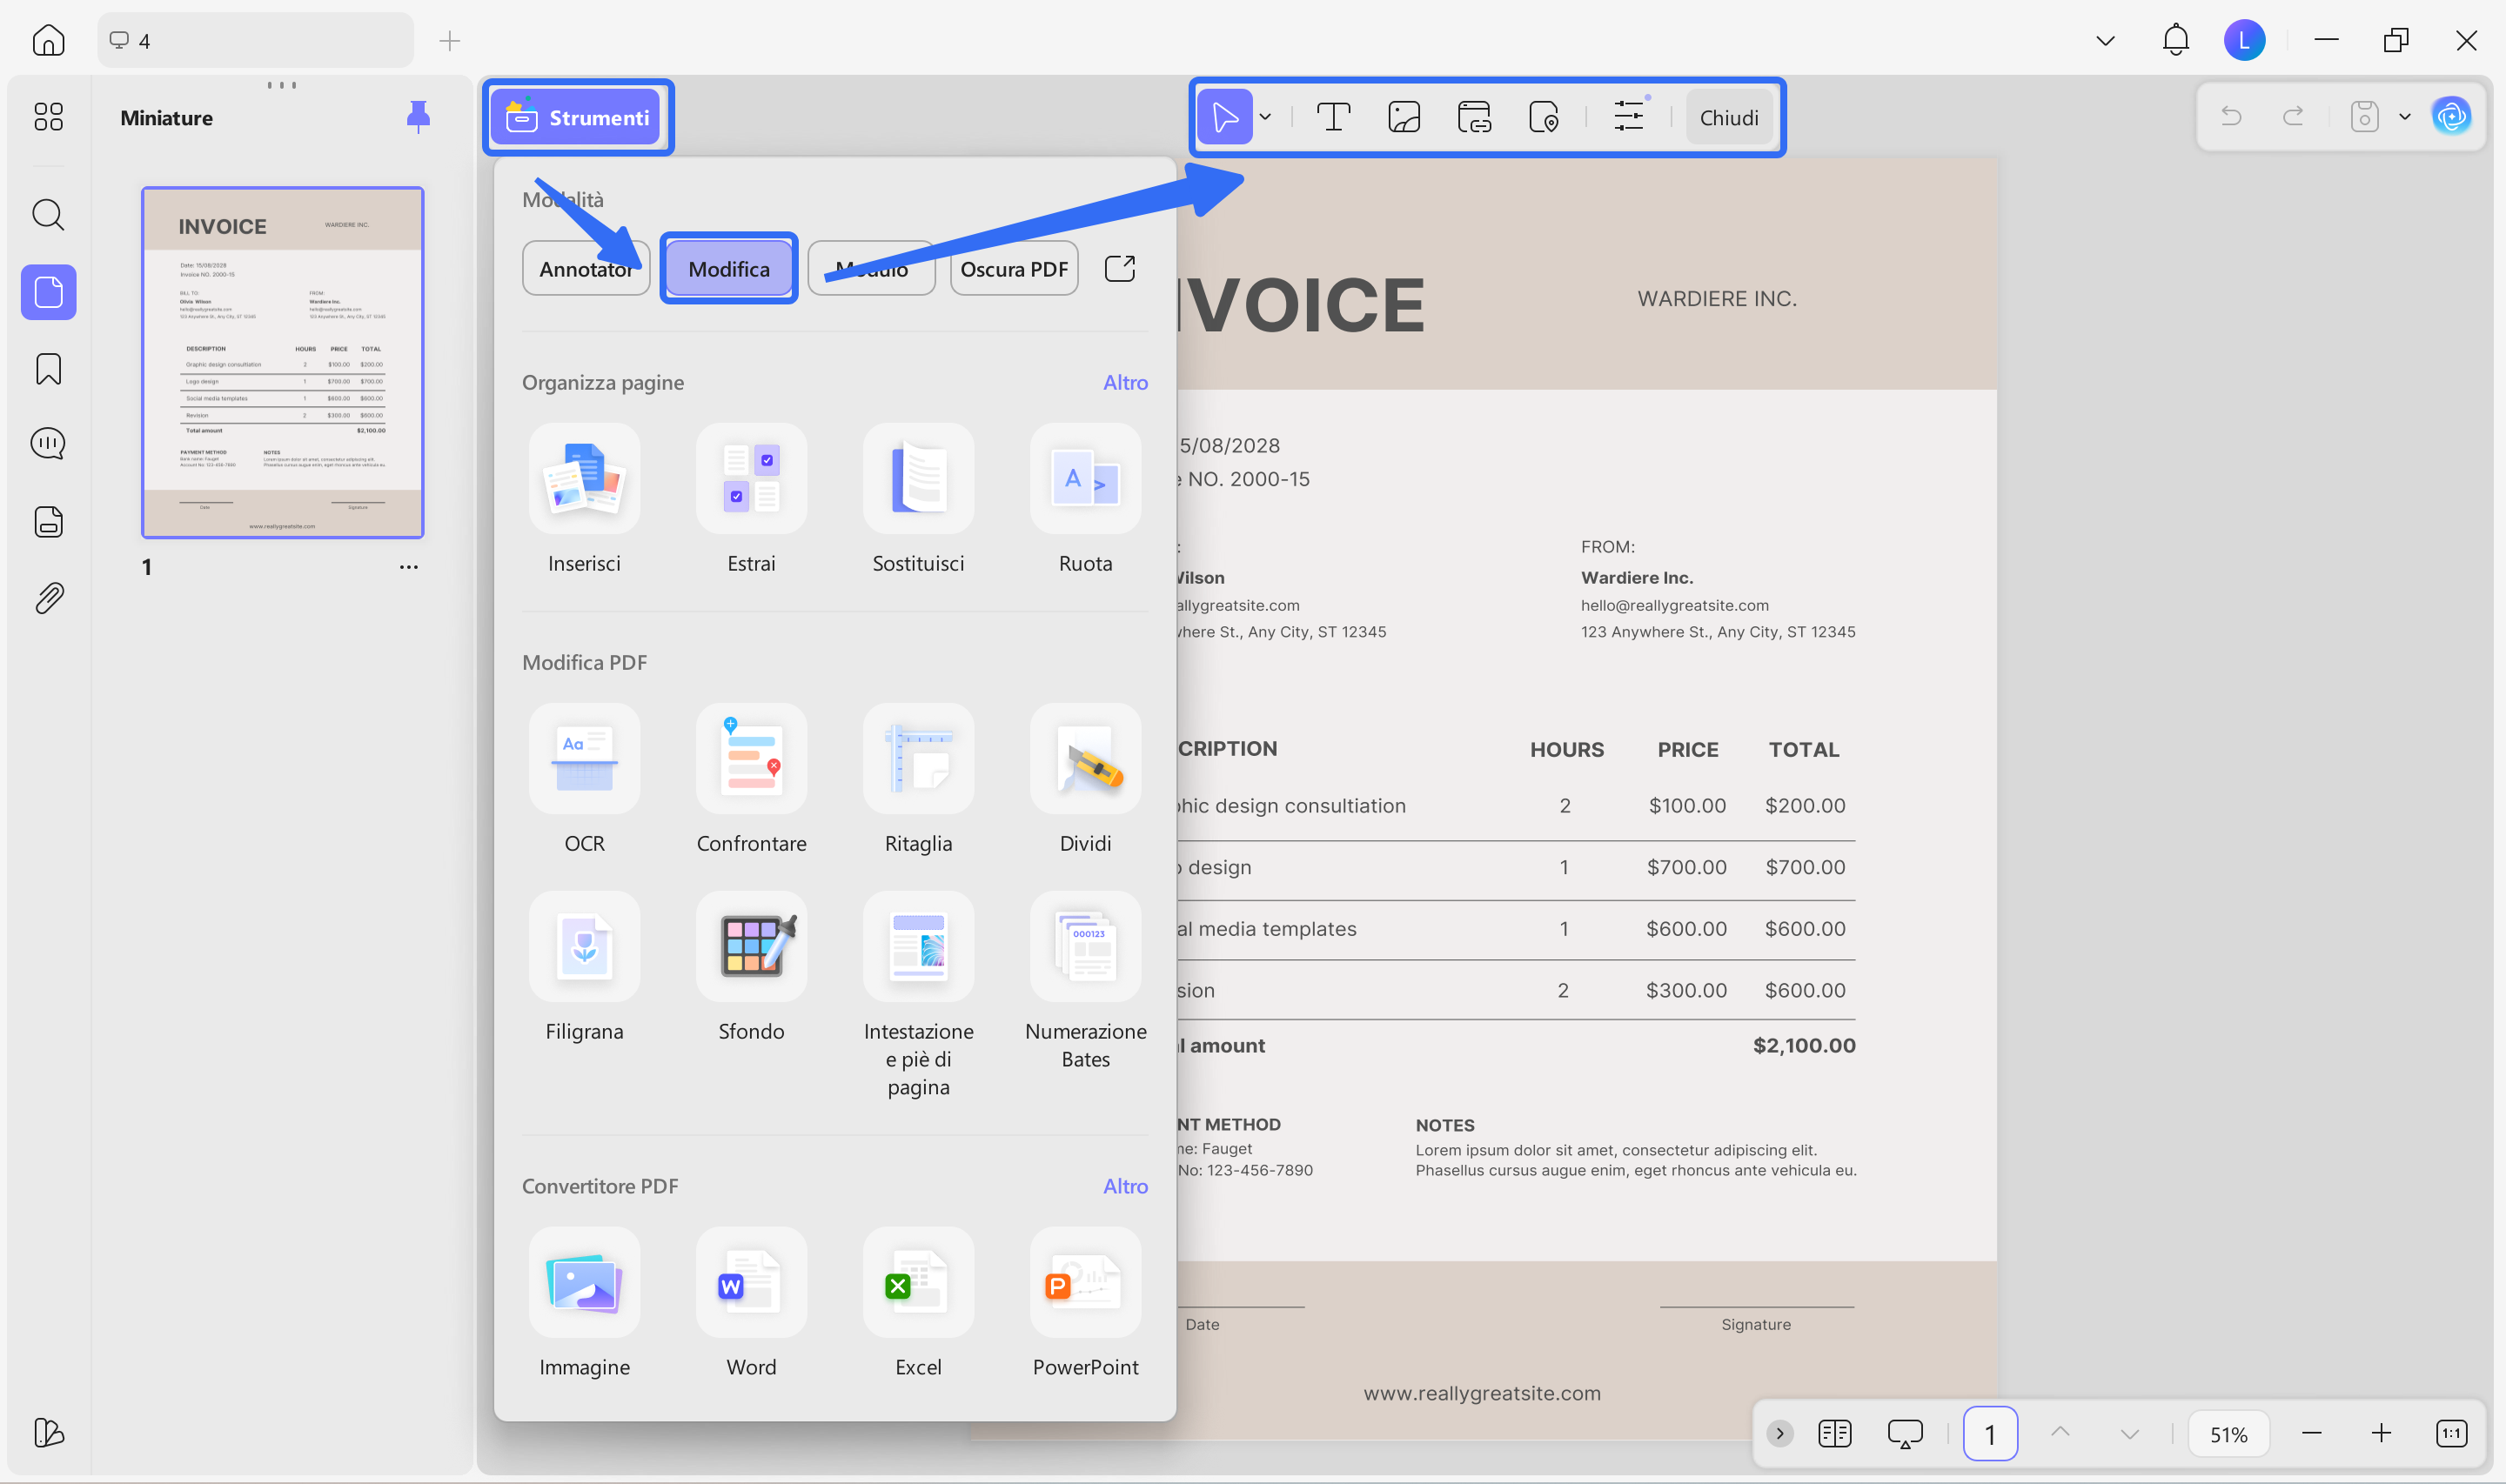This screenshot has width=2506, height=1484.
Task: Open the page 1 more options ellipsis
Action: point(408,567)
